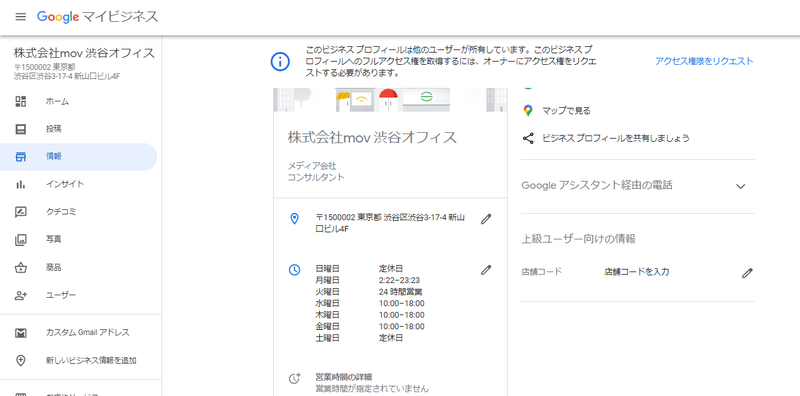Click the コンサルタント category text

pos(316,178)
